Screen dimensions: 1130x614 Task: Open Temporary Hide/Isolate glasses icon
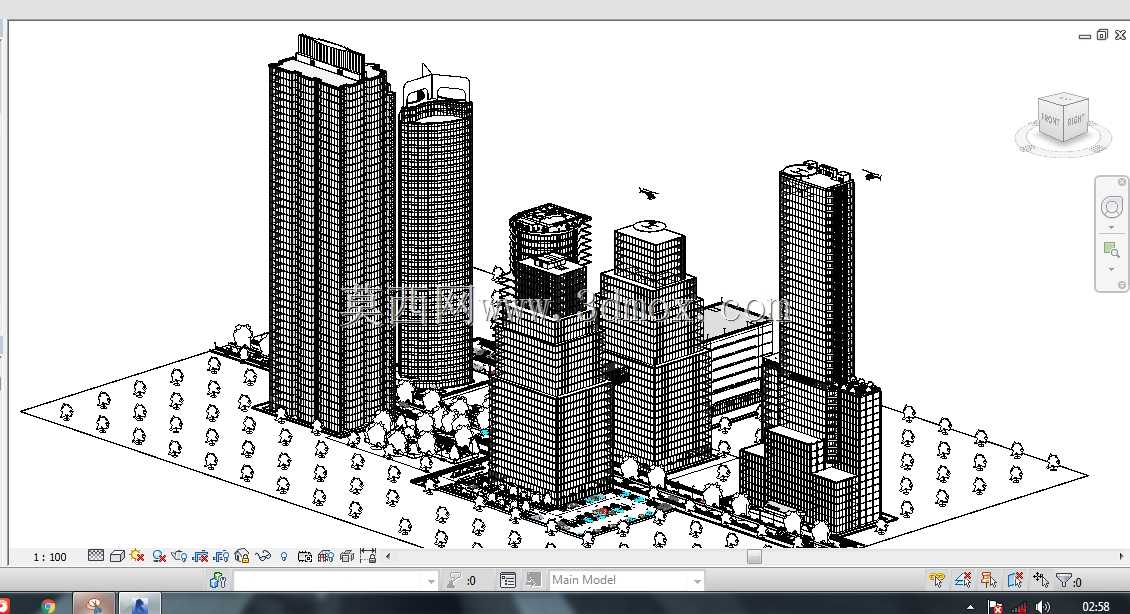click(263, 556)
